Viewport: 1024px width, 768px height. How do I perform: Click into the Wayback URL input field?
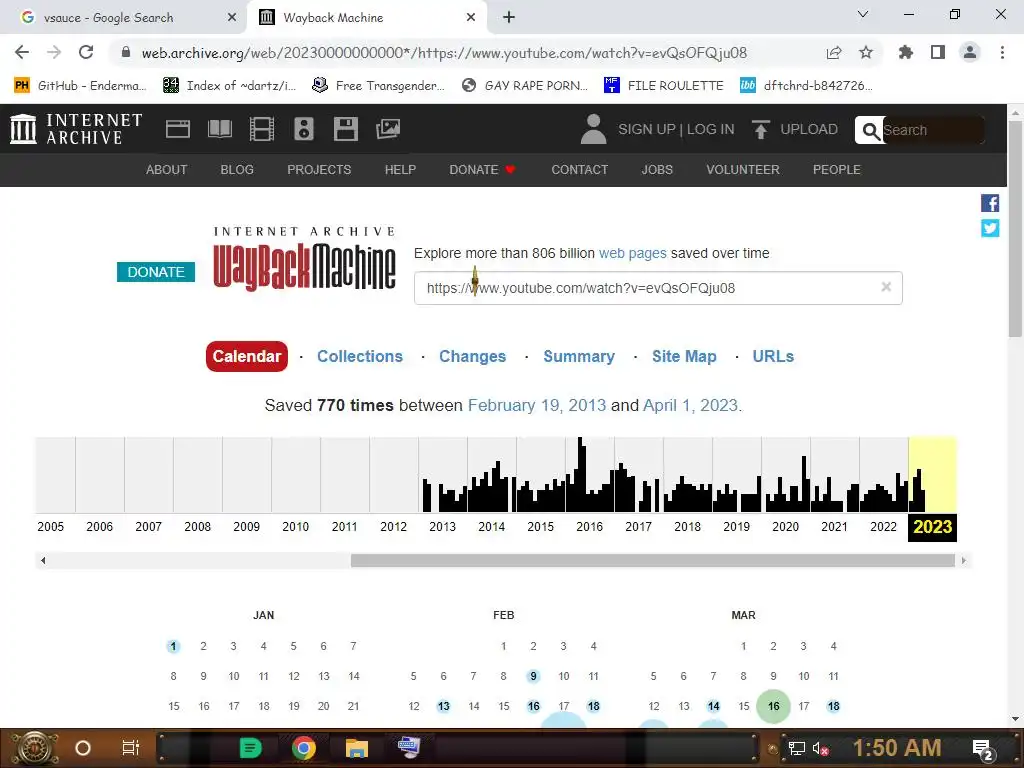click(658, 288)
